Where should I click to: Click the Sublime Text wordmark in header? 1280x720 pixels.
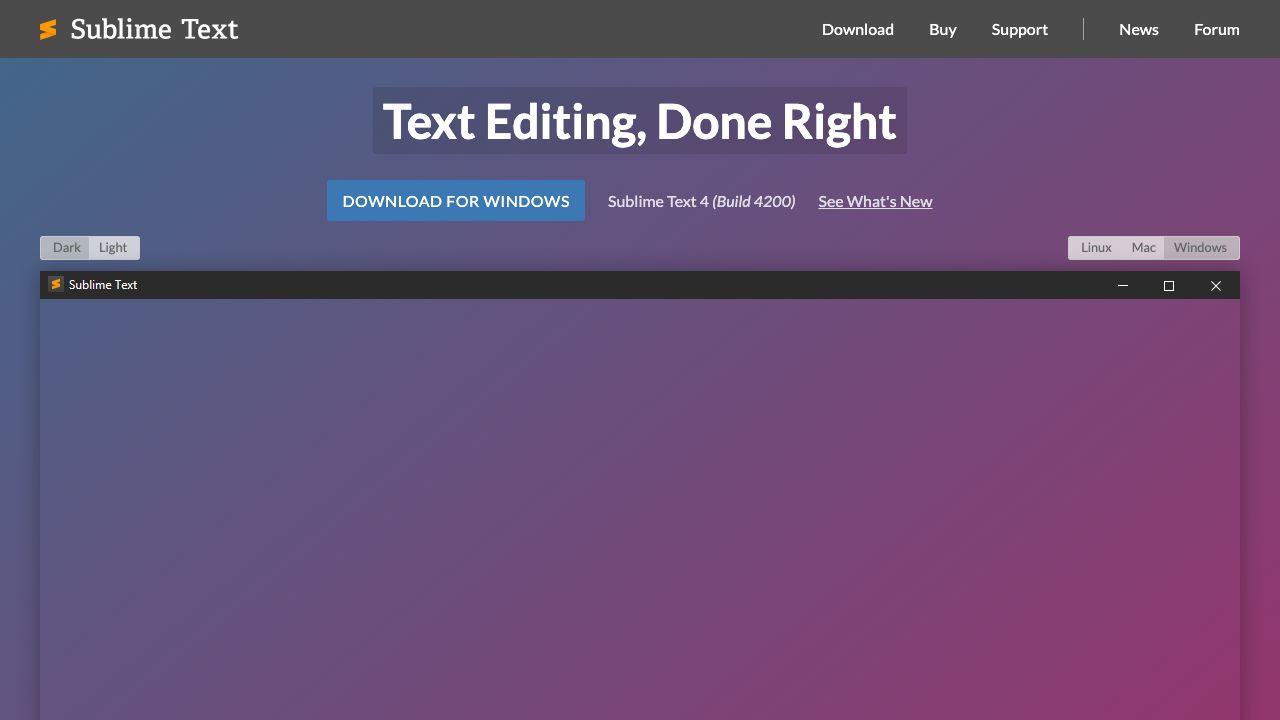pos(155,29)
